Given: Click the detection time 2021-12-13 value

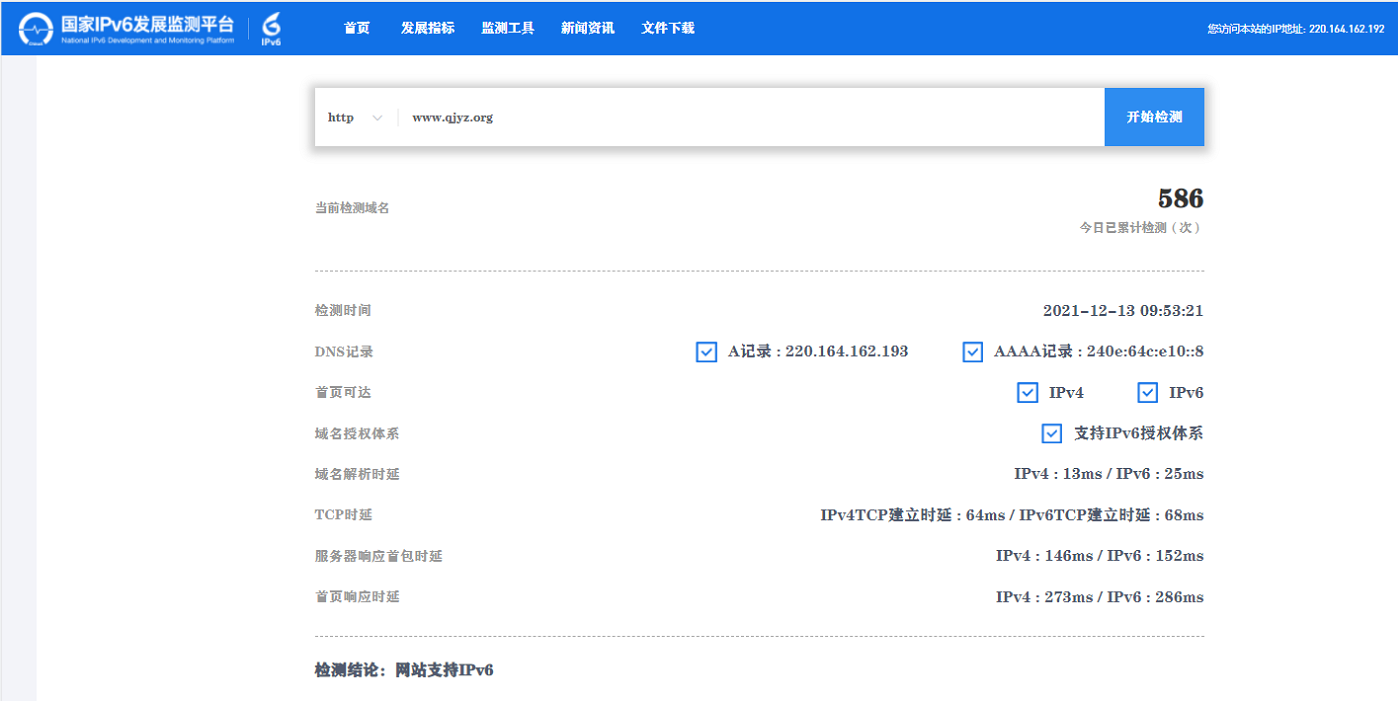Looking at the screenshot, I should tap(1122, 311).
